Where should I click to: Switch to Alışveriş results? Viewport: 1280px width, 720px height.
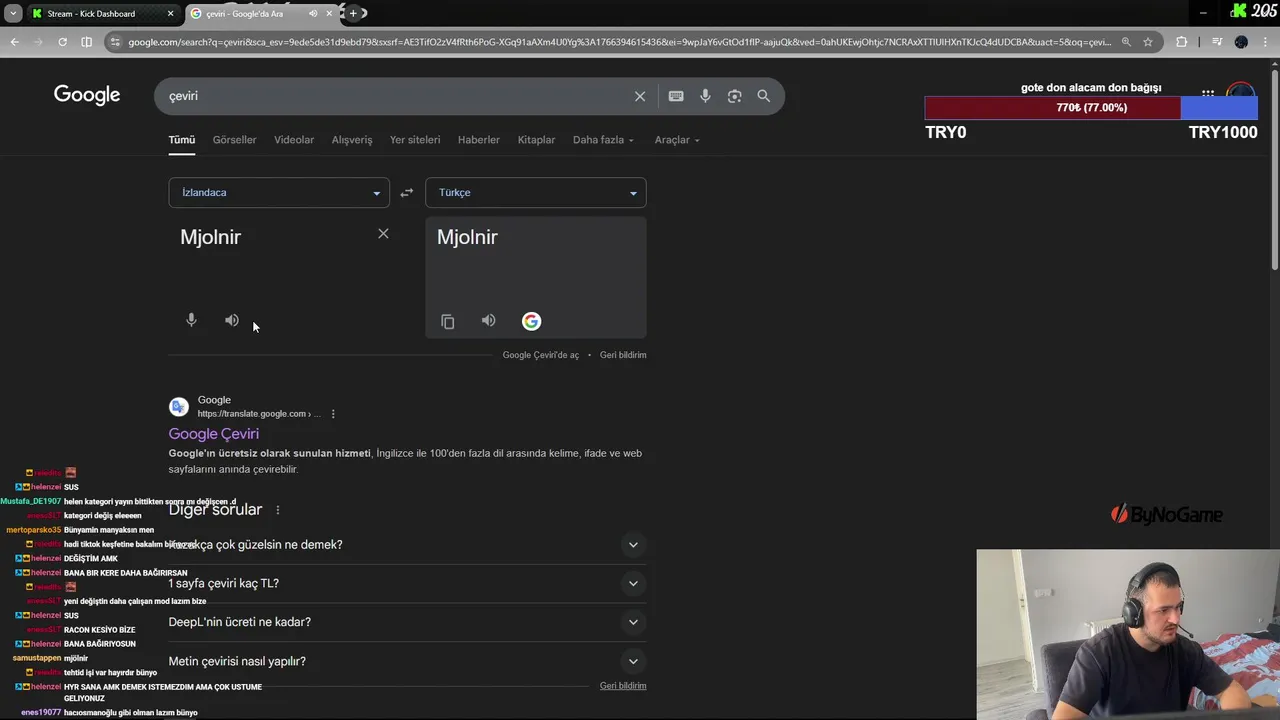352,140
